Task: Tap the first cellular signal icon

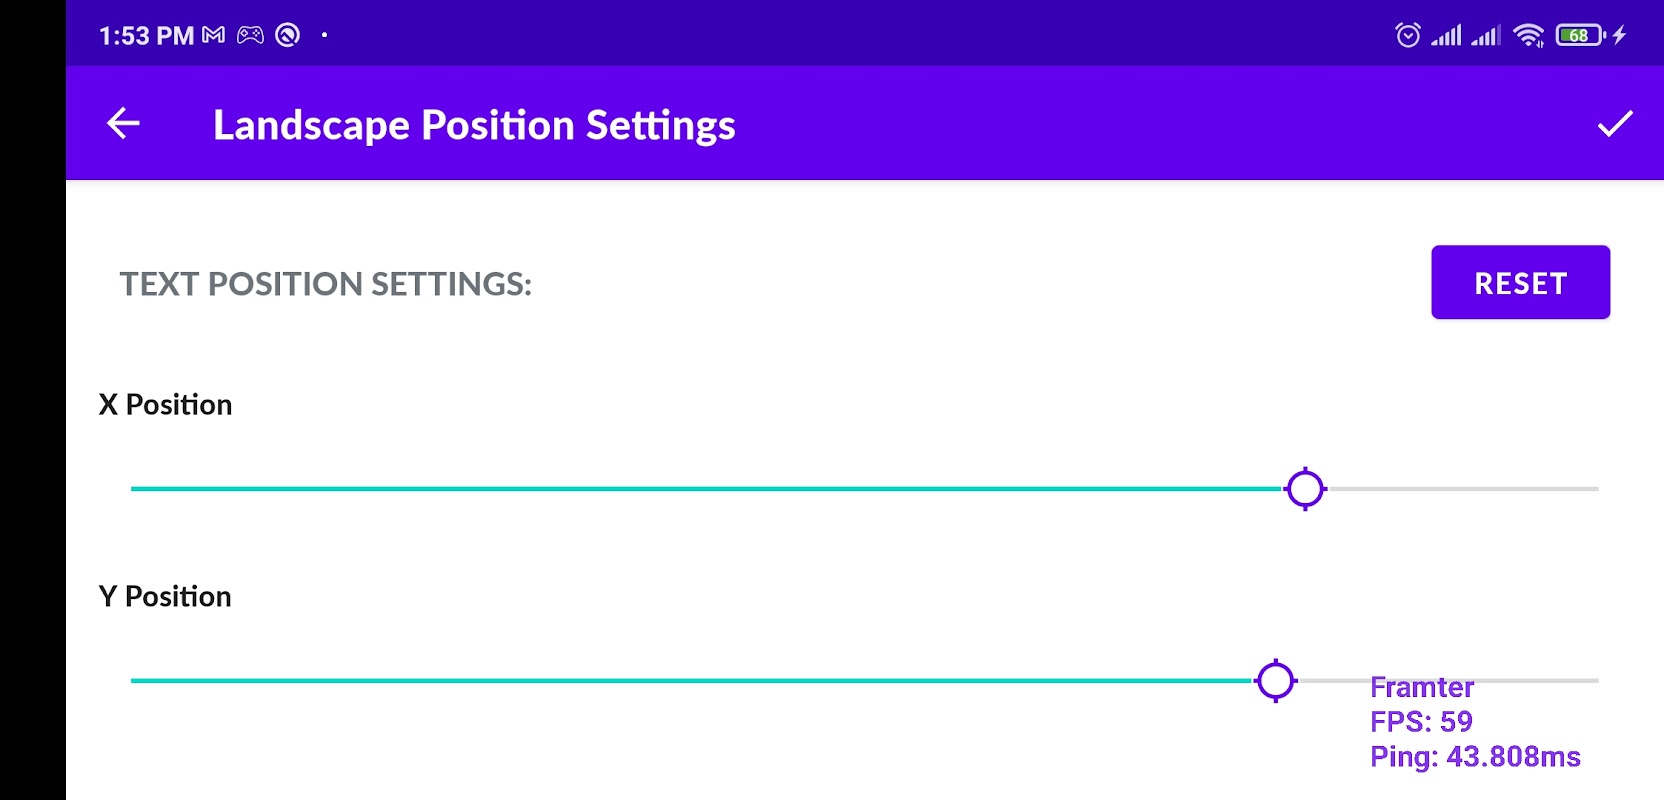Action: pos(1446,36)
